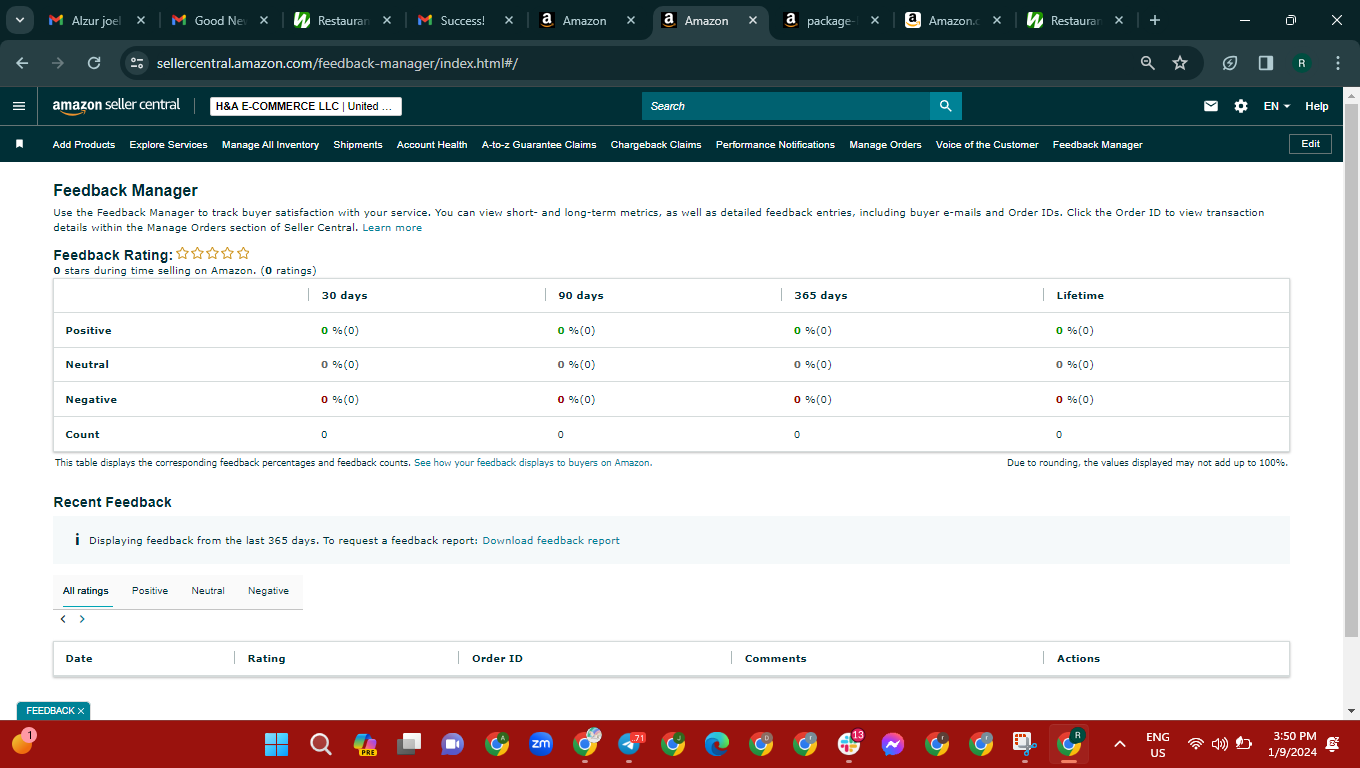Image resolution: width=1360 pixels, height=768 pixels.
Task: Open Zoom from the taskbar
Action: point(541,744)
